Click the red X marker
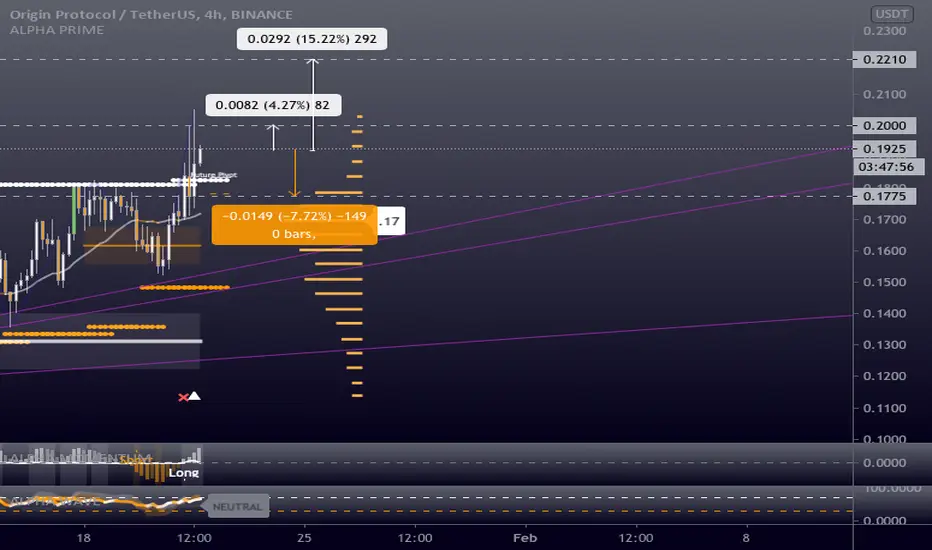 183,397
